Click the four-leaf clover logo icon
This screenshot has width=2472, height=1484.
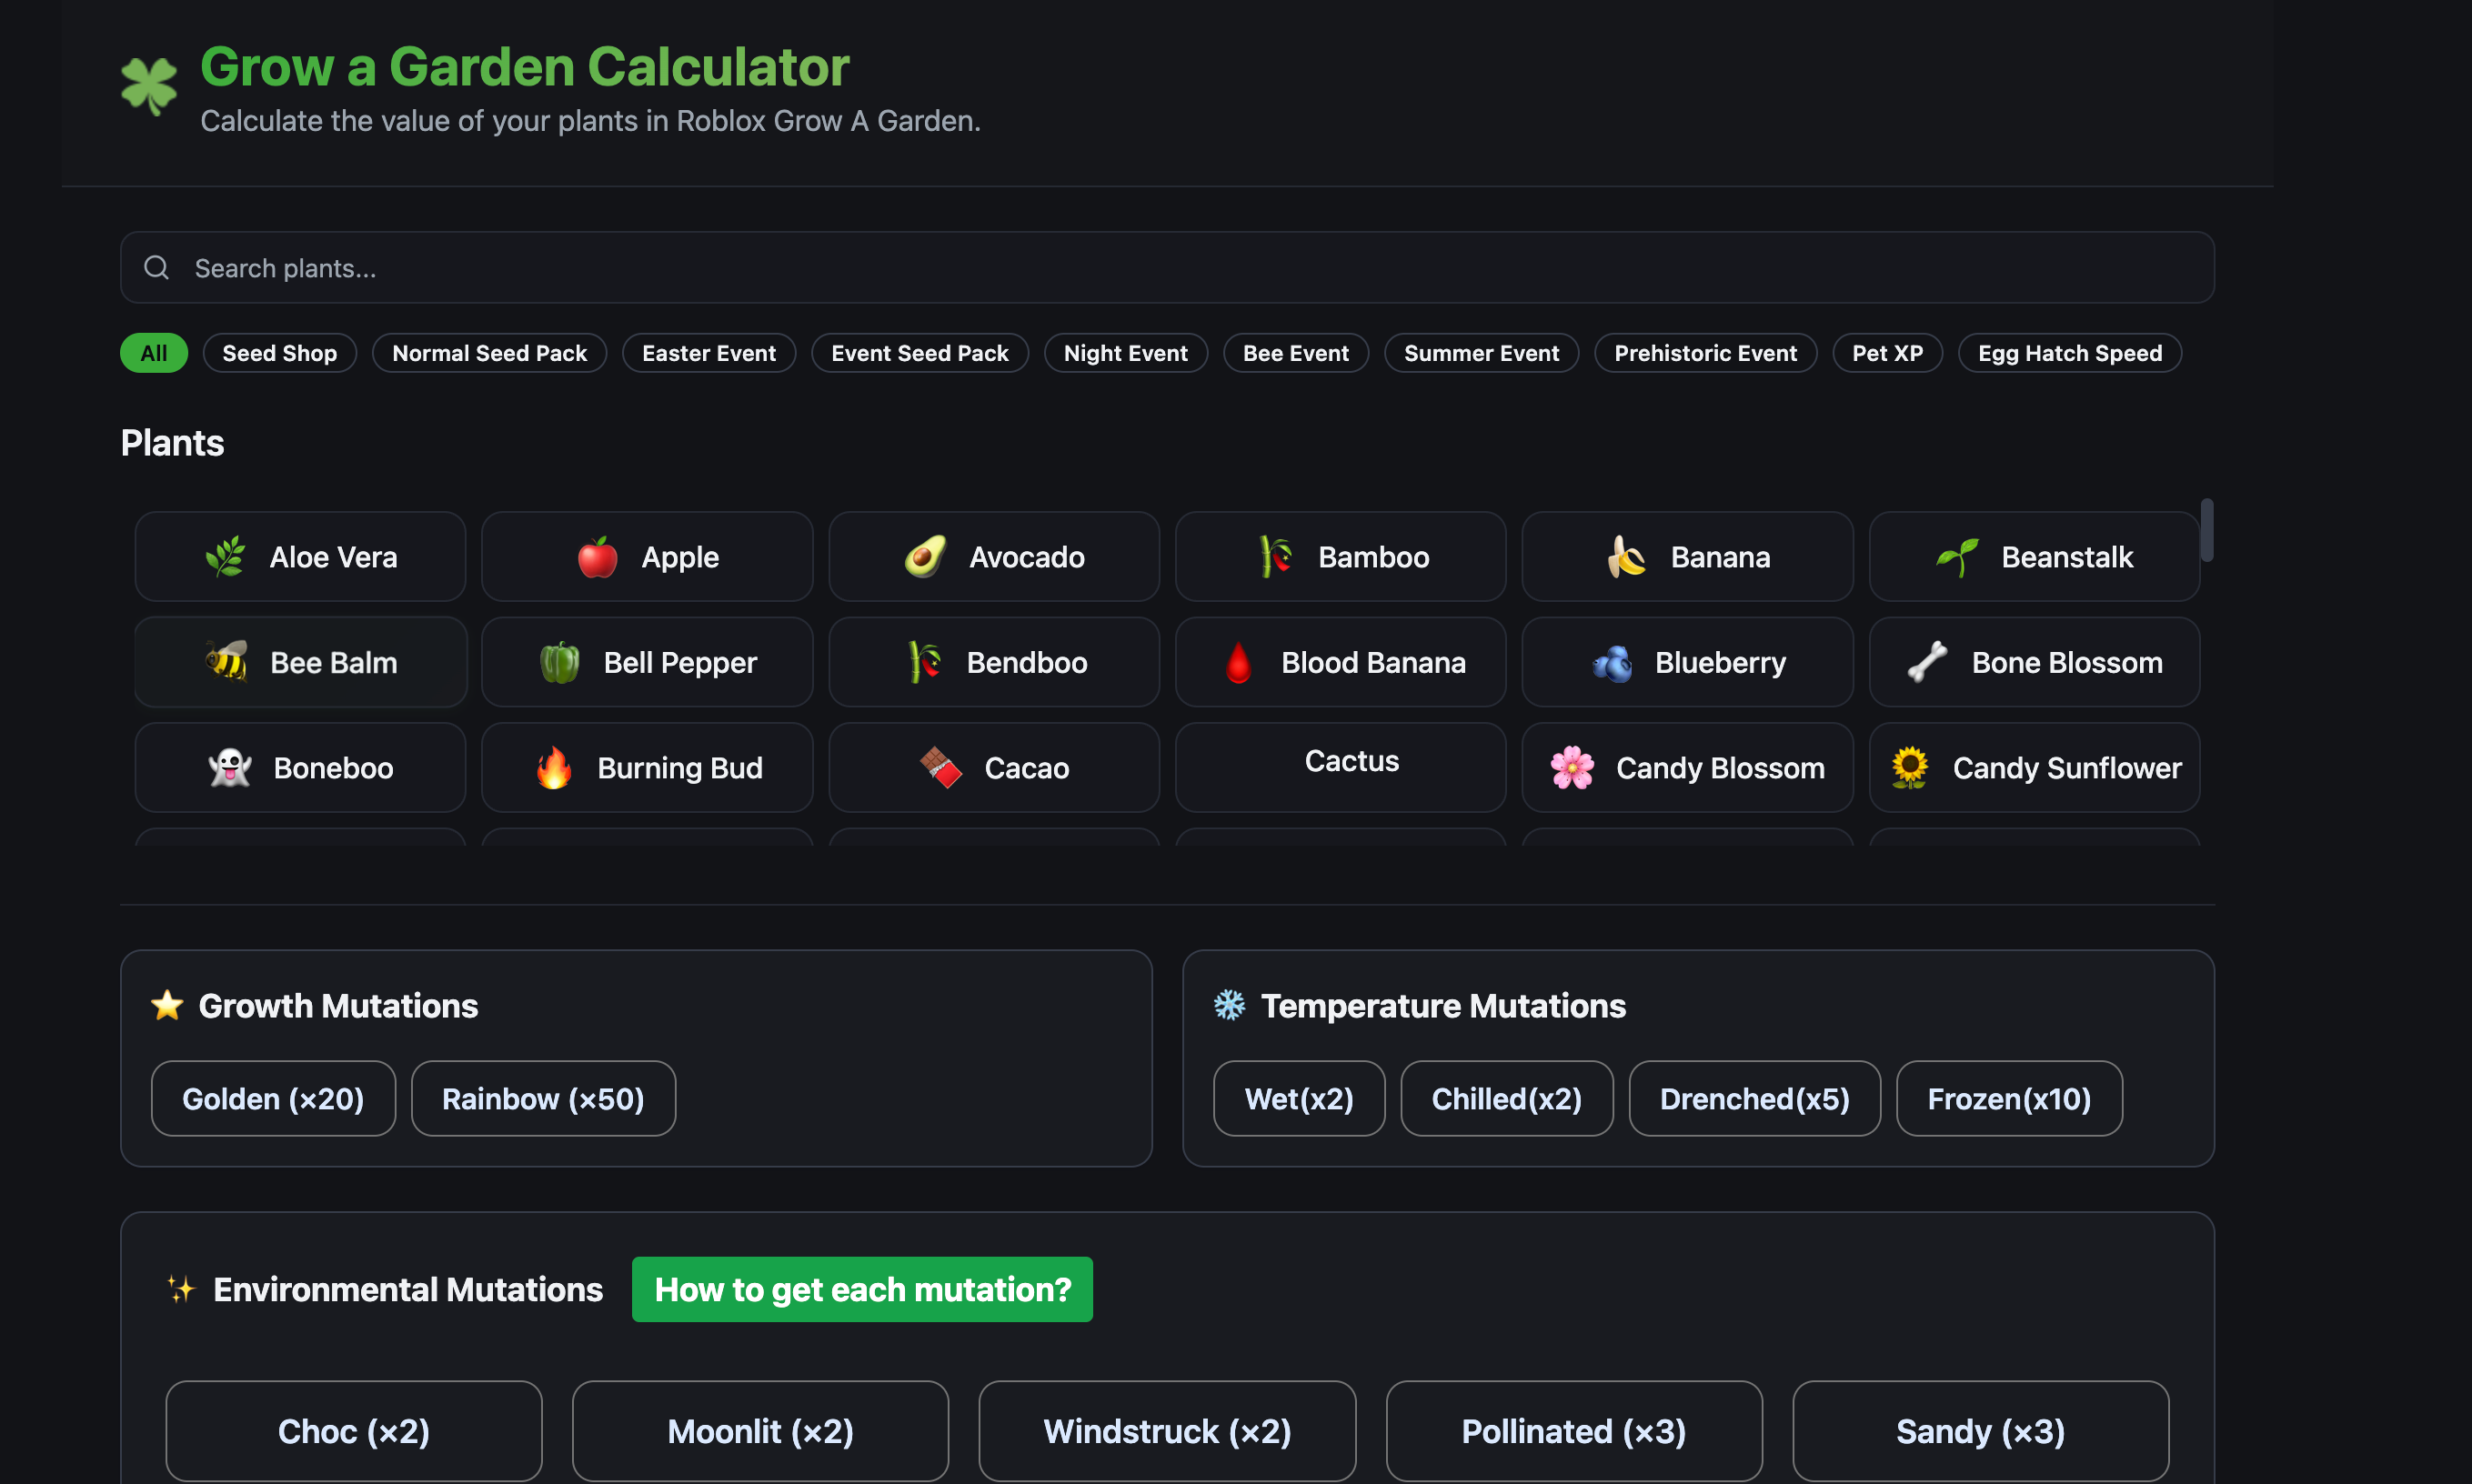pos(148,86)
